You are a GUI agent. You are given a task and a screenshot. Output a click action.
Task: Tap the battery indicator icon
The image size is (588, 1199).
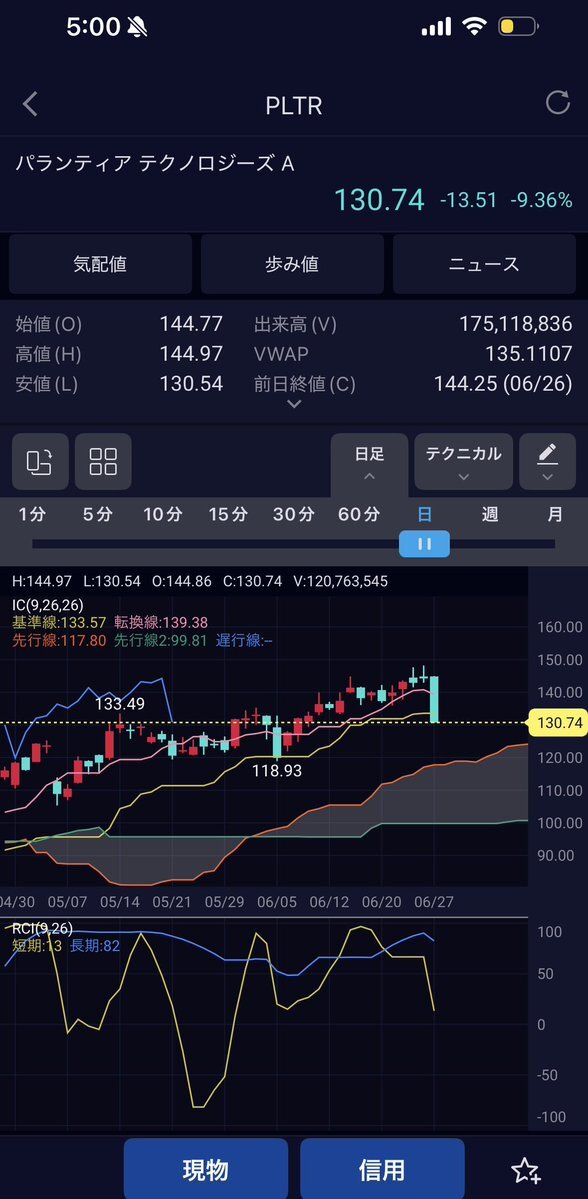pos(518,28)
